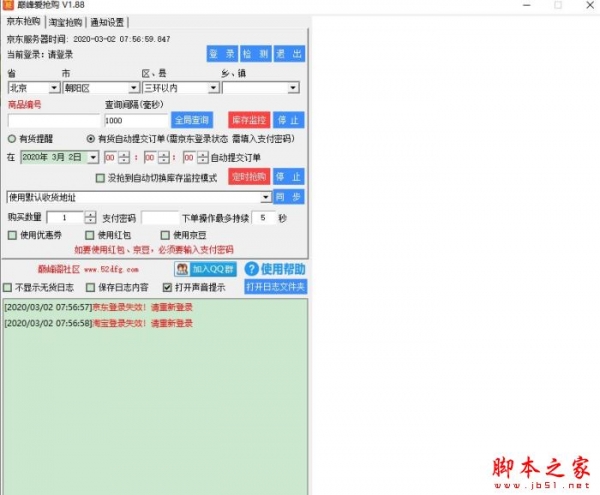Click the second field showing 00
This screenshot has width=600, height=495.
coord(190,157)
